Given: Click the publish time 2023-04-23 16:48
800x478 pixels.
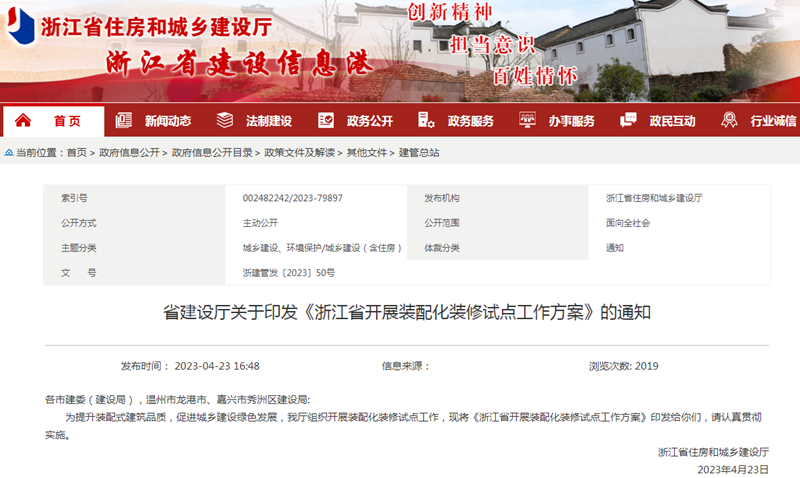Looking at the screenshot, I should tap(217, 366).
